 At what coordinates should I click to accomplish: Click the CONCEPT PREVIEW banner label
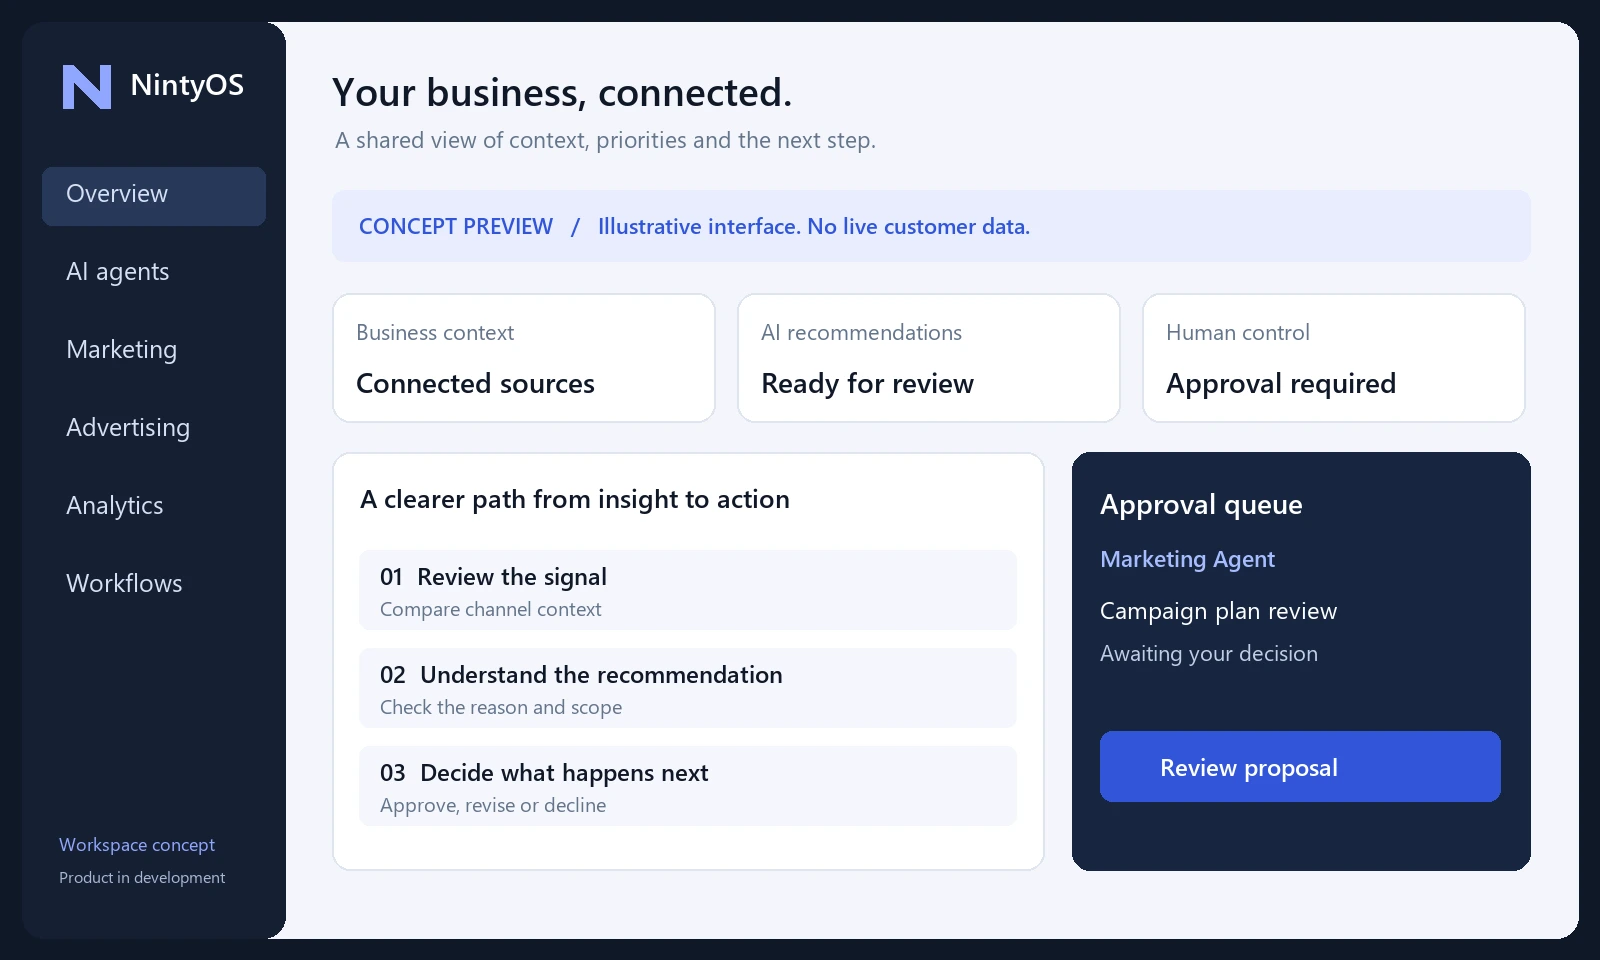coord(456,227)
